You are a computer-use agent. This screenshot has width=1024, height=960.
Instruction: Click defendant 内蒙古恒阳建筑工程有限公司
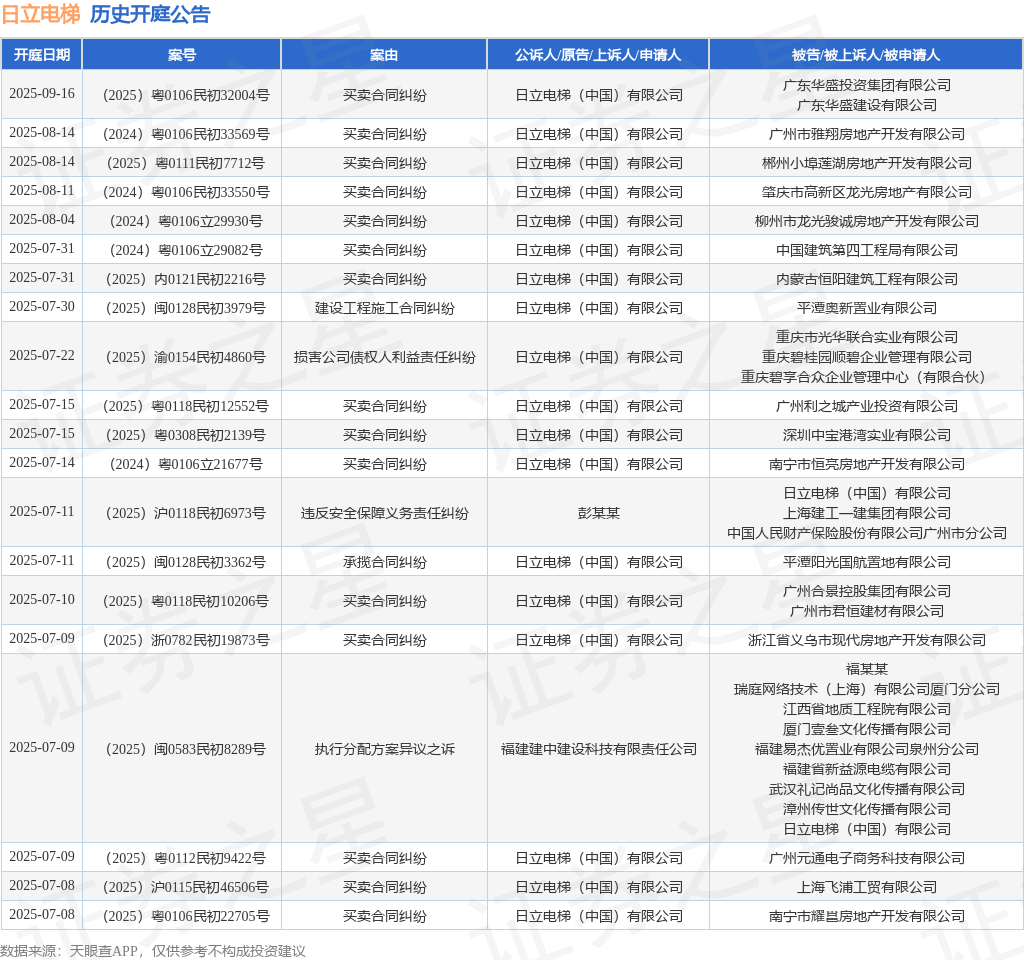pyautogui.click(x=867, y=280)
